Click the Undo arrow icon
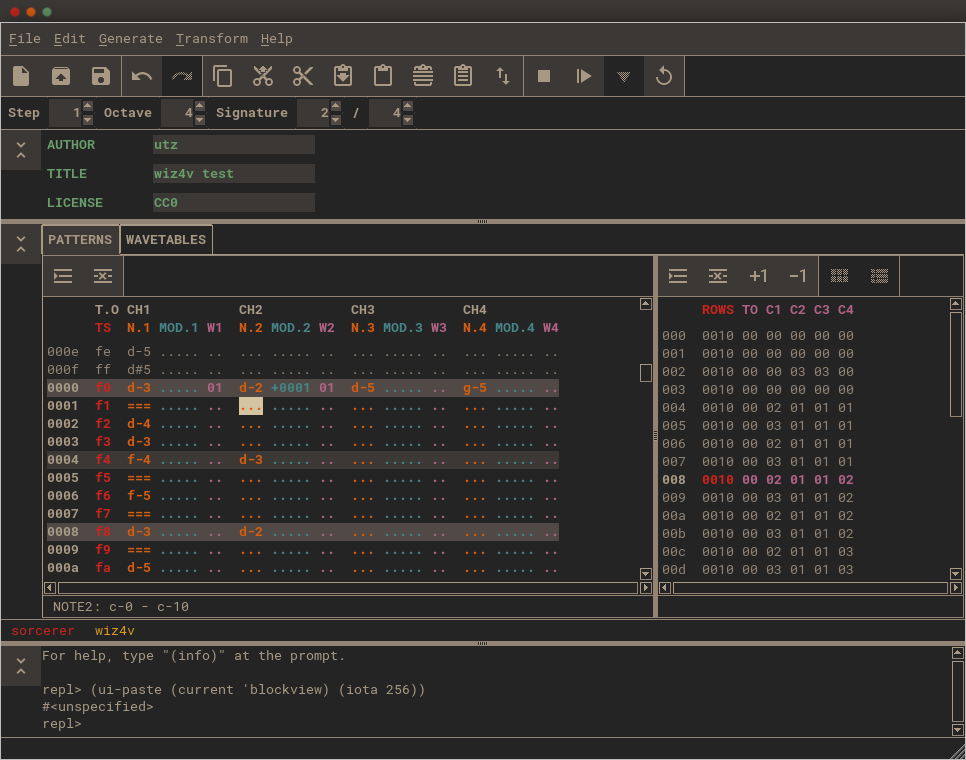Image resolution: width=966 pixels, height=760 pixels. tap(142, 76)
